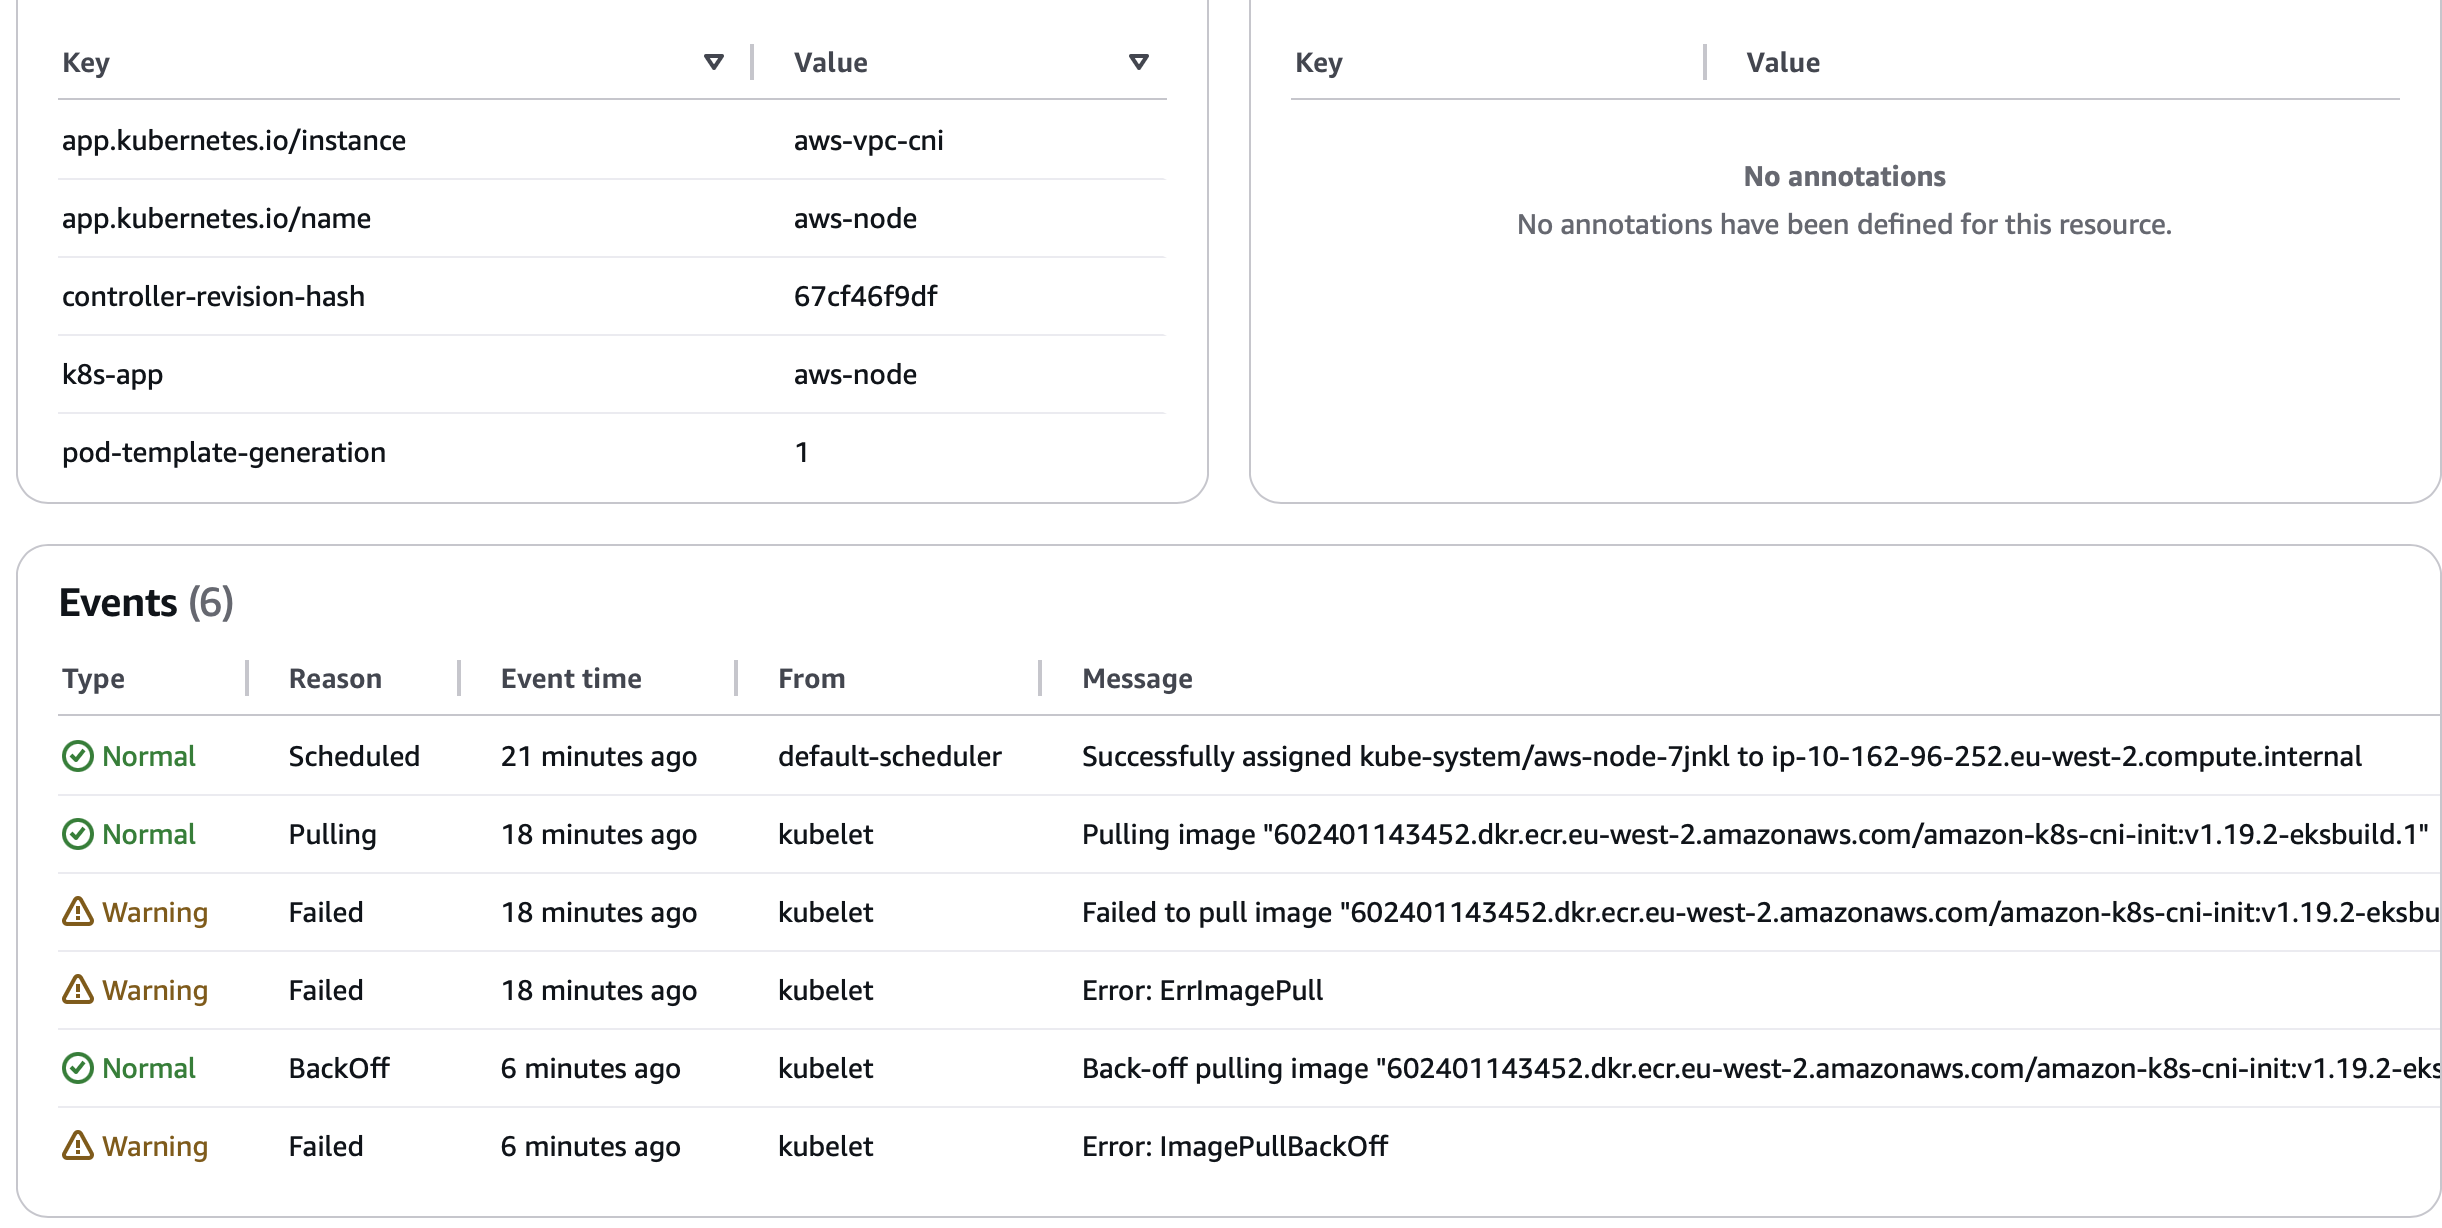
Task: Click the Normal checkmark icon for Pulling event
Action: (x=77, y=834)
